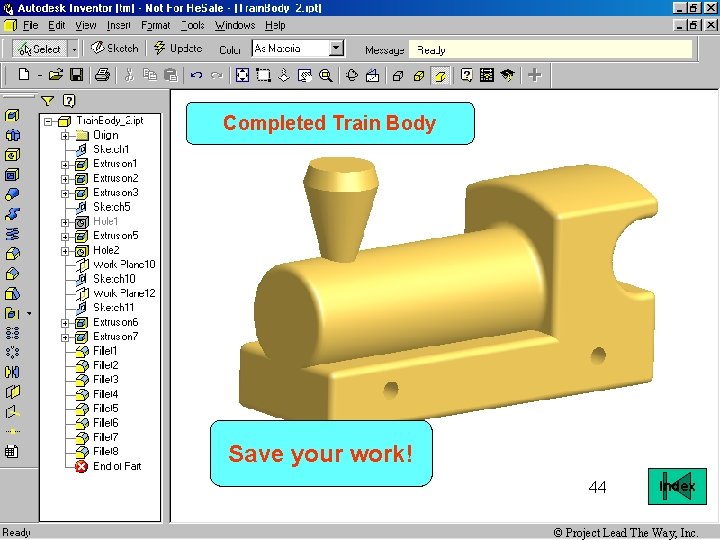Click the Zoom All icon
This screenshot has width=720, height=540.
(x=242, y=74)
